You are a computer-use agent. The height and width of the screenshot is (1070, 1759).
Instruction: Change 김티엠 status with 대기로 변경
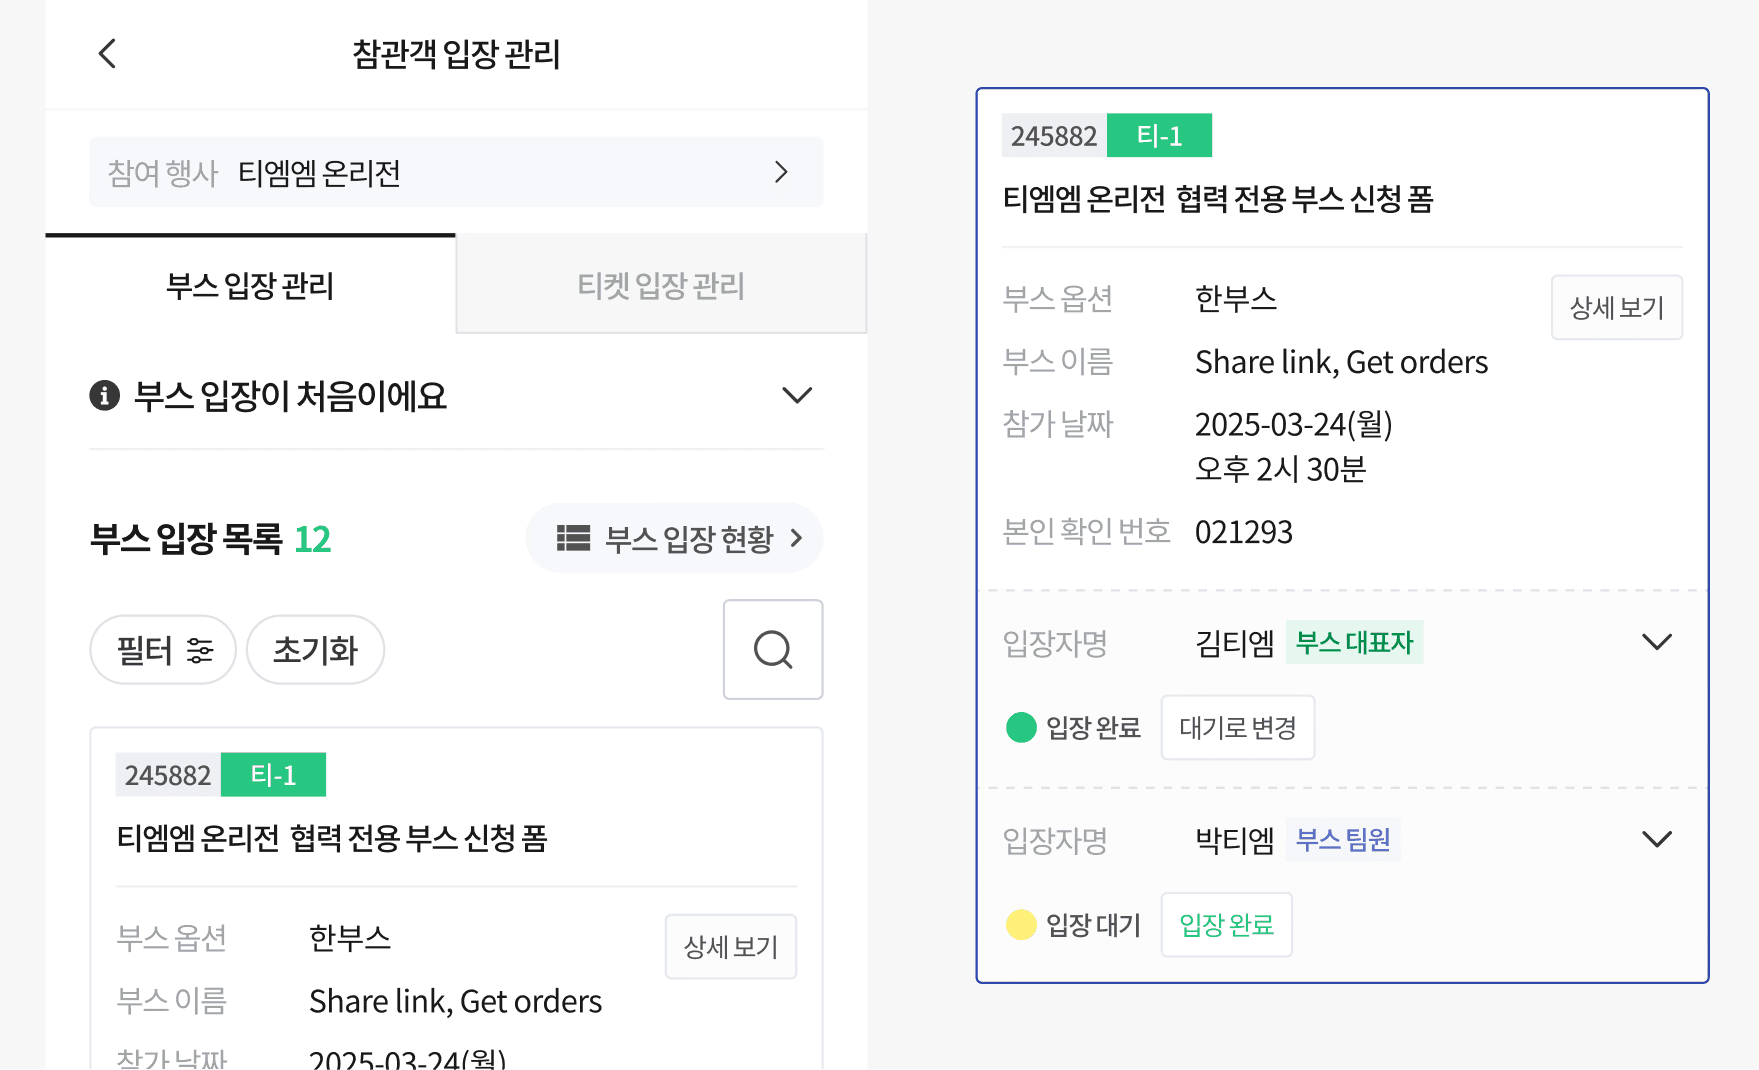click(x=1238, y=727)
